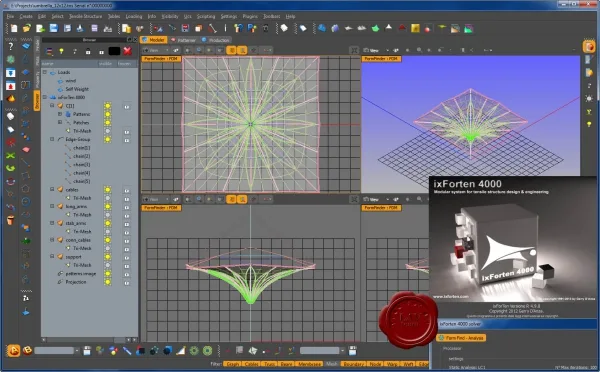Expand the Patterns tree node
The height and width of the screenshot is (372, 600).
coord(60,114)
